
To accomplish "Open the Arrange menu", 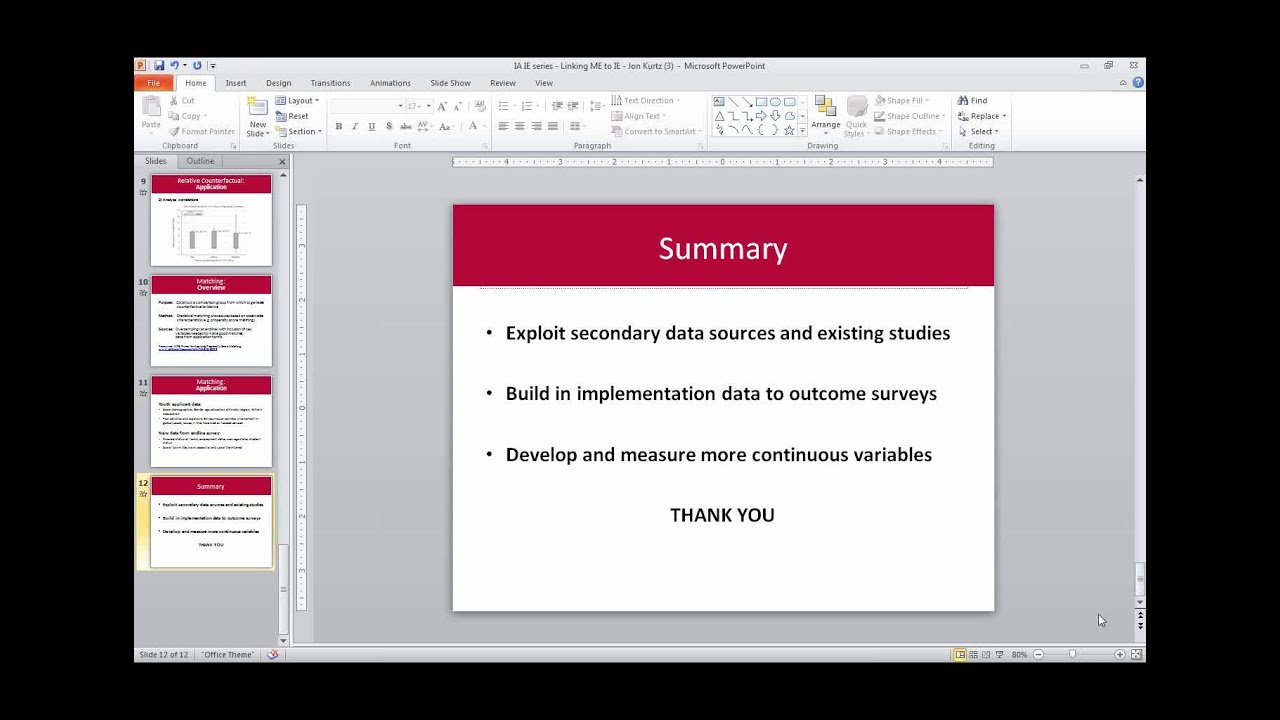I will pyautogui.click(x=825, y=117).
